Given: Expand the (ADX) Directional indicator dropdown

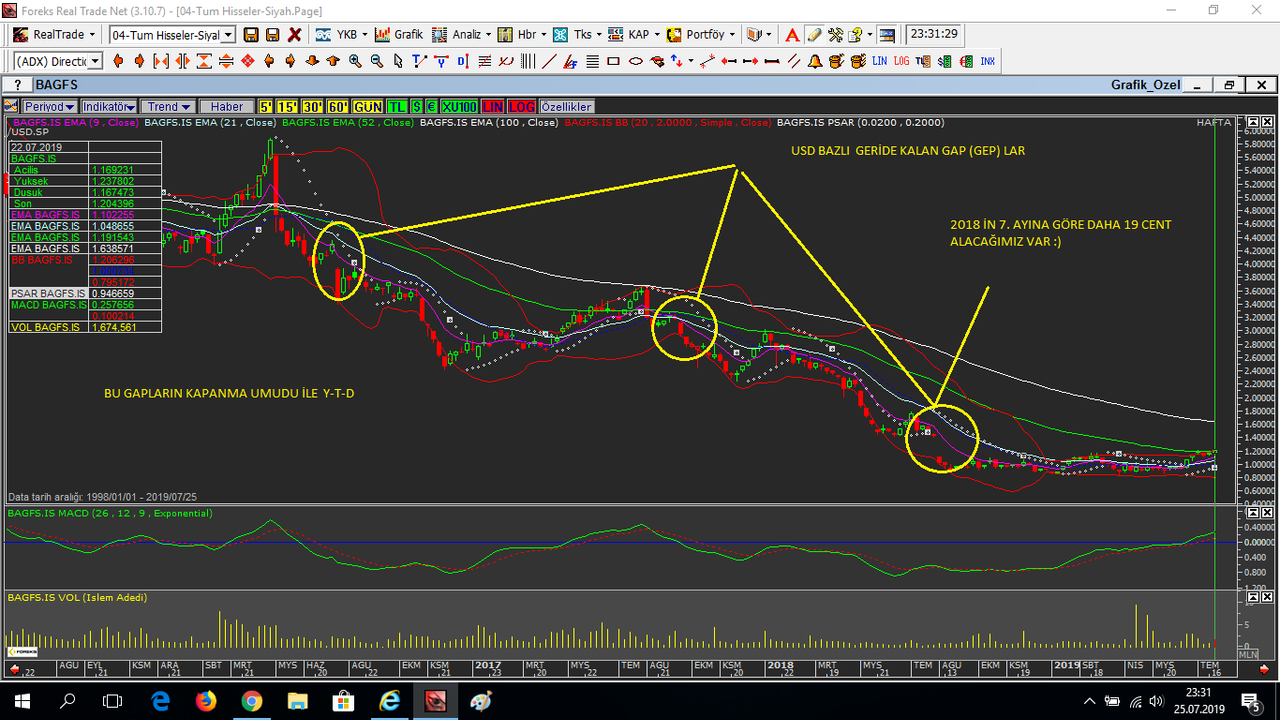Looking at the screenshot, I should (x=95, y=61).
